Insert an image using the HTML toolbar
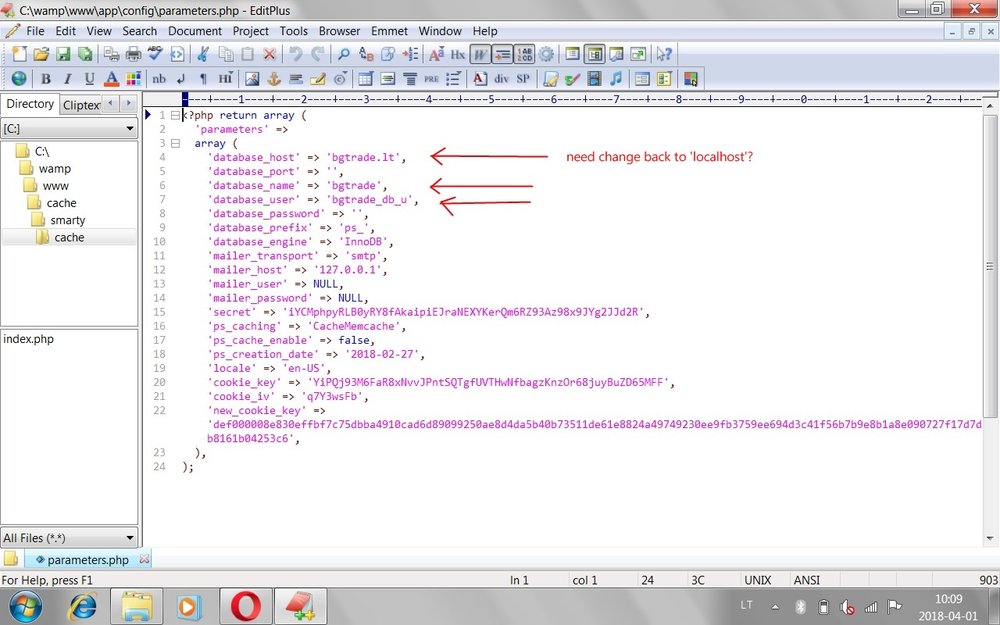 pos(254,78)
